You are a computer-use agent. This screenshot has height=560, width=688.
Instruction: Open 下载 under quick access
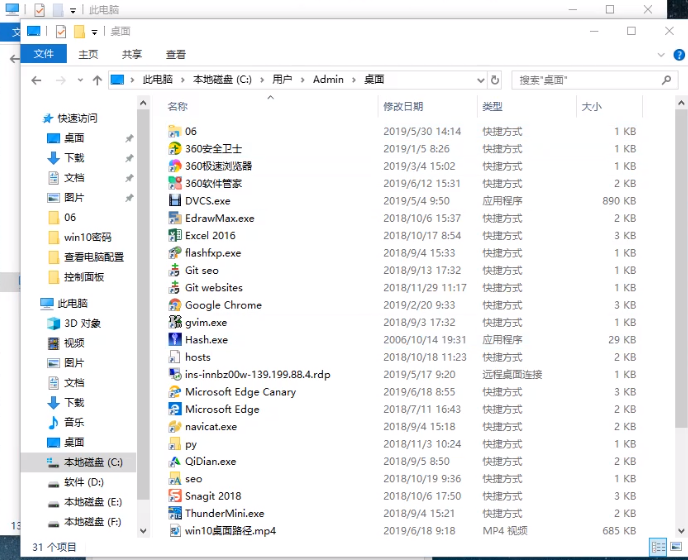(74, 158)
